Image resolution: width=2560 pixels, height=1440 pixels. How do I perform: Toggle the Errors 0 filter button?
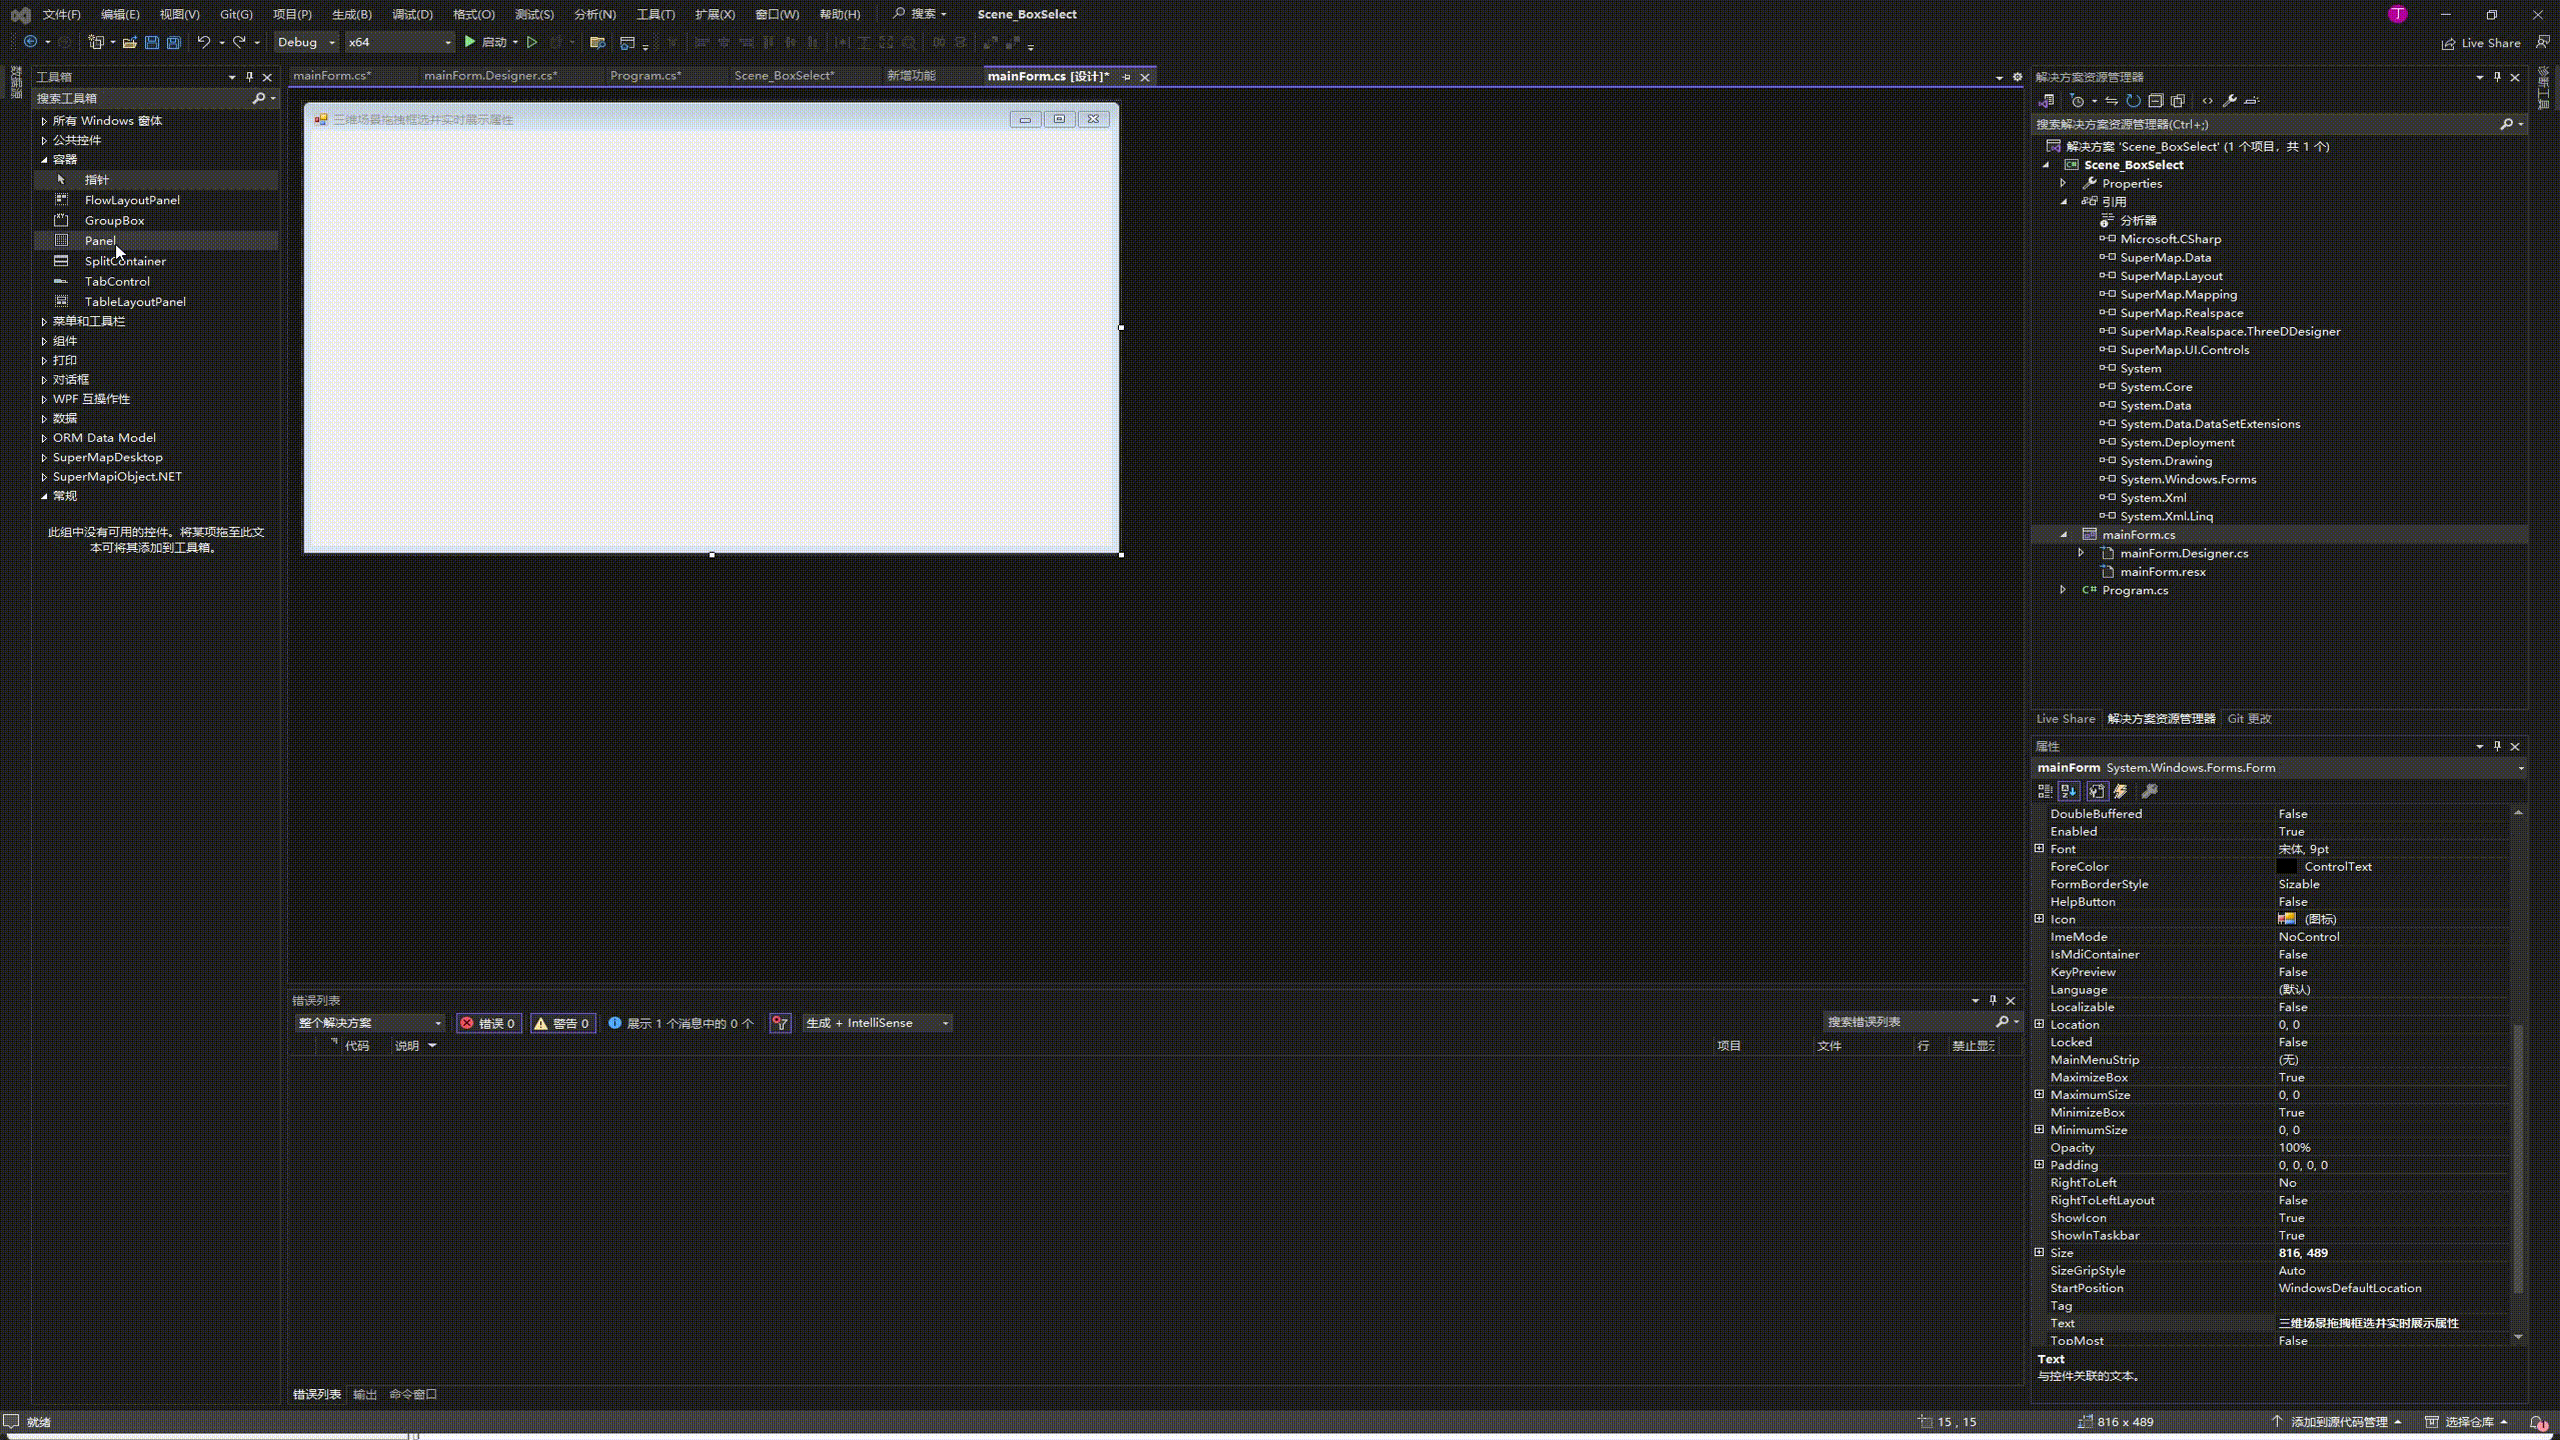click(x=488, y=1023)
